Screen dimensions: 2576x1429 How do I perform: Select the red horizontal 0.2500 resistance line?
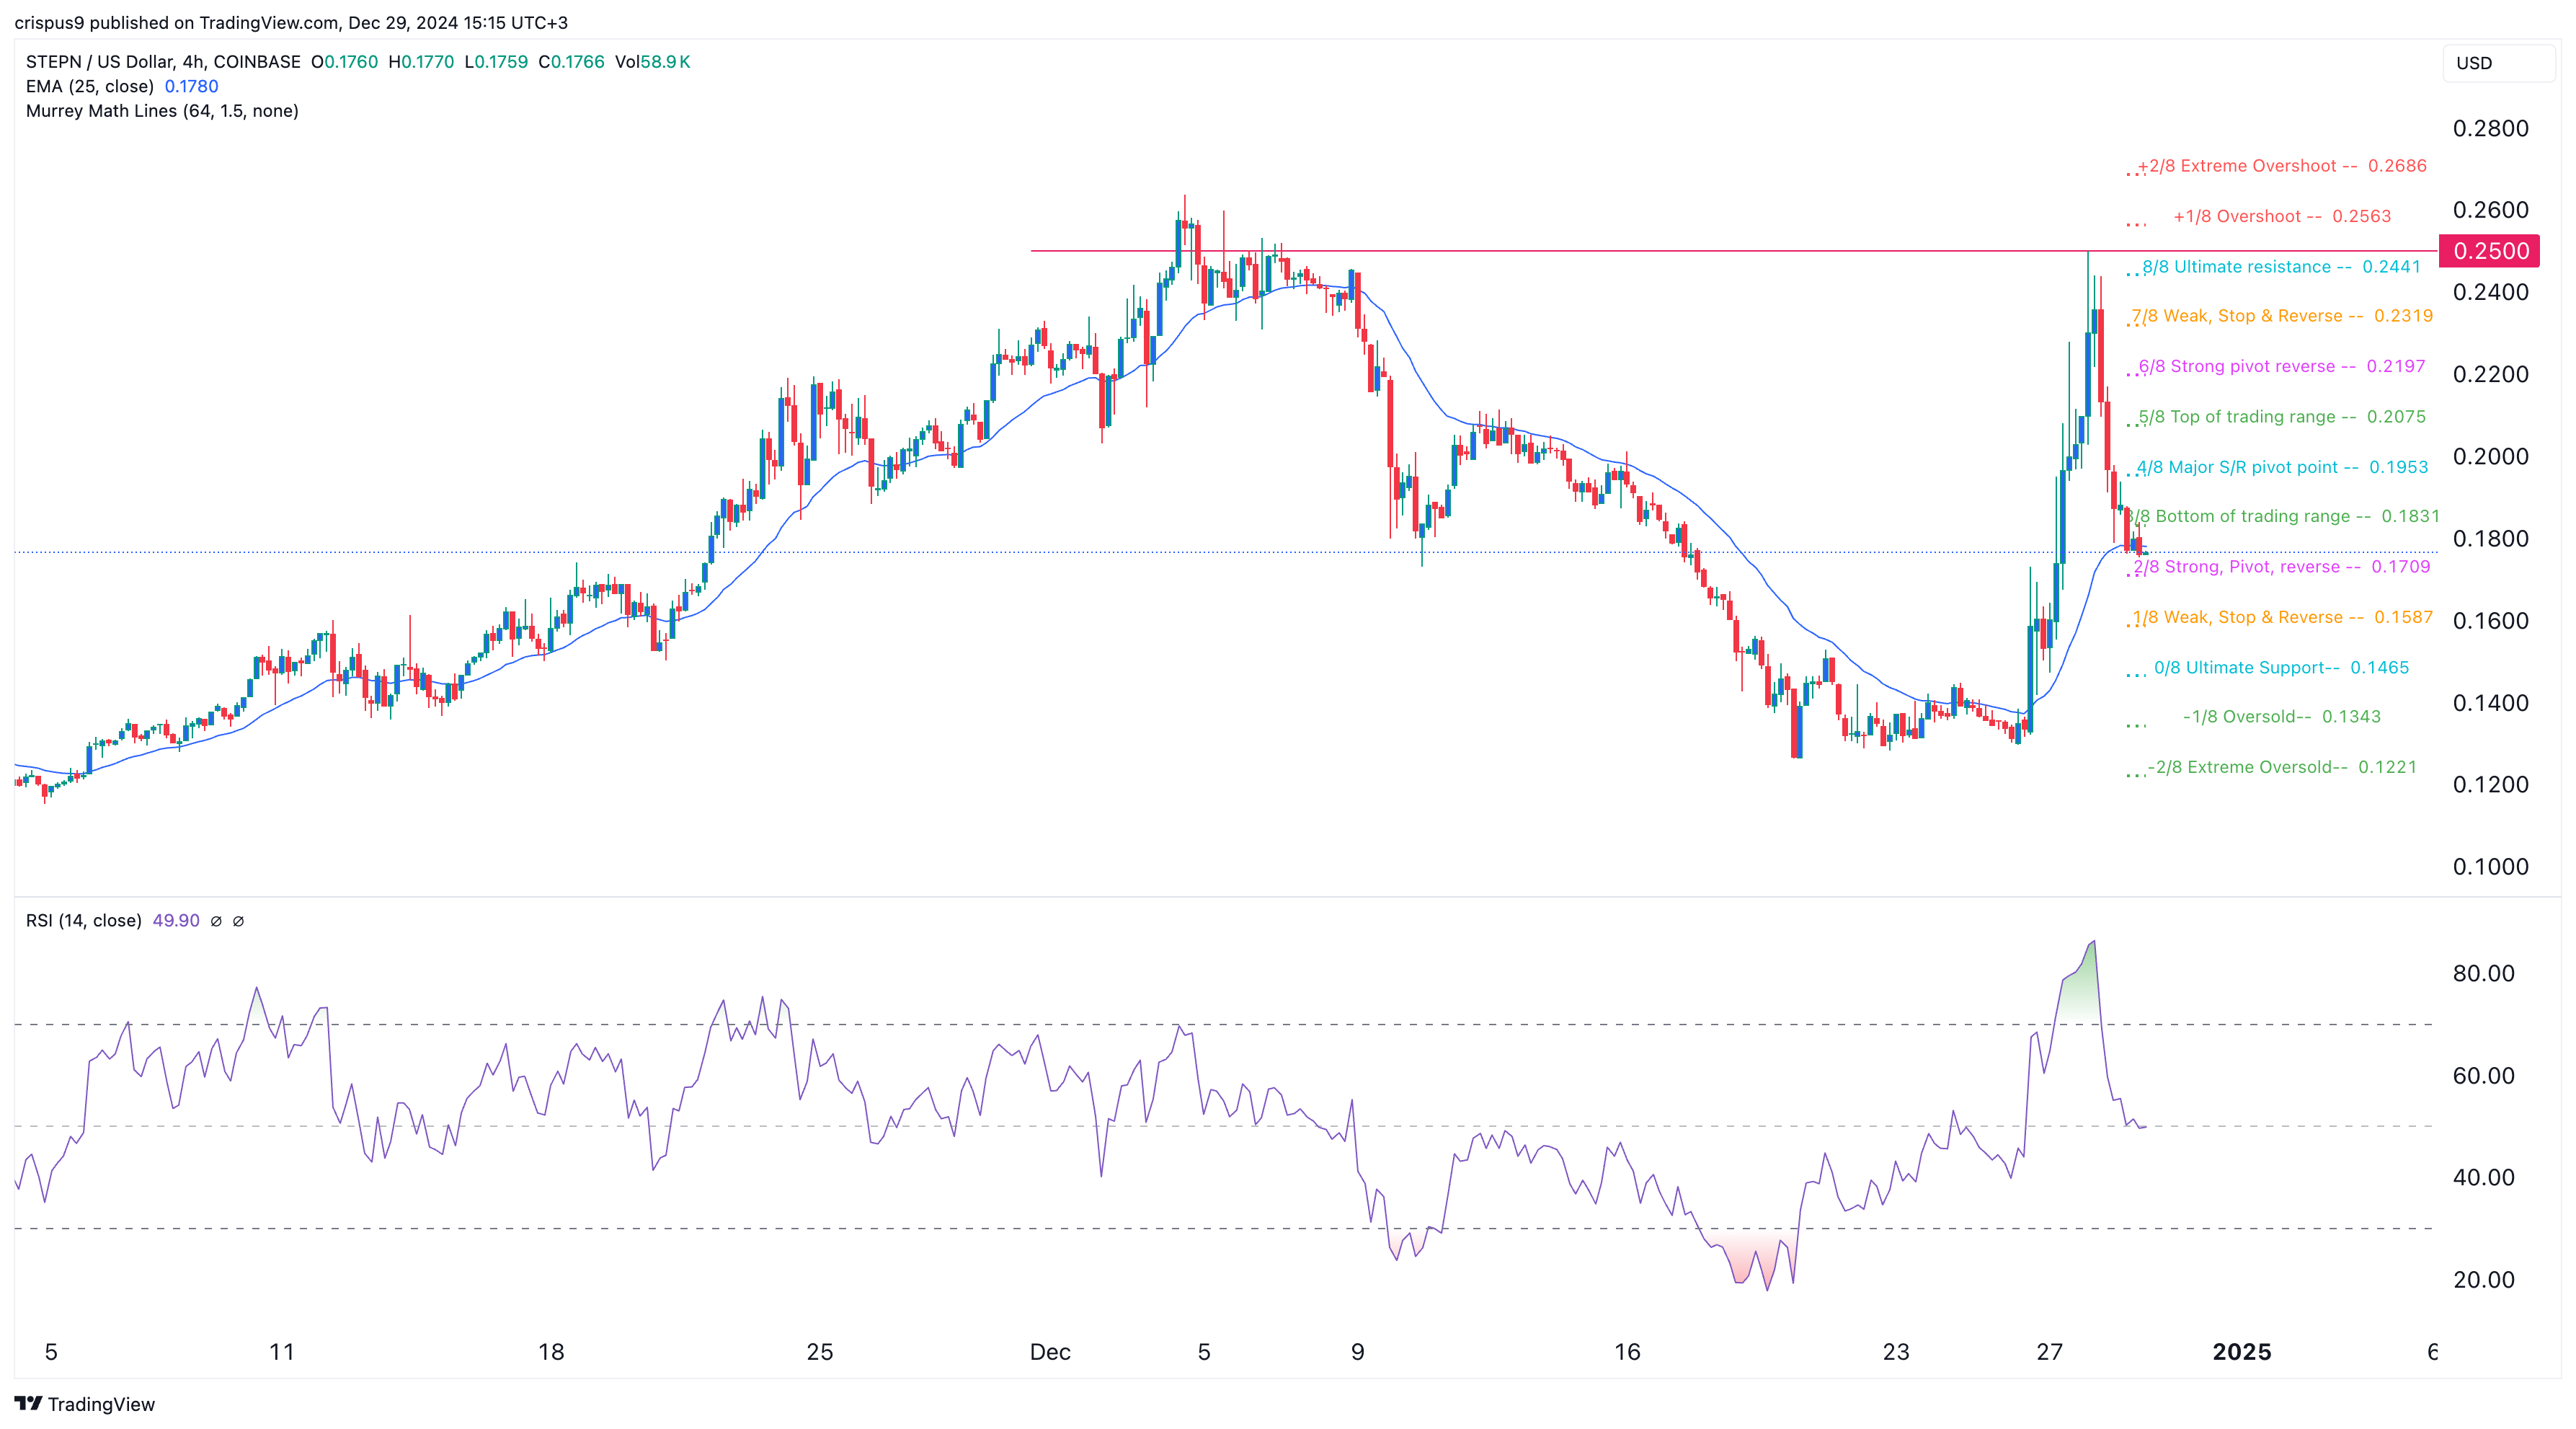click(1734, 250)
